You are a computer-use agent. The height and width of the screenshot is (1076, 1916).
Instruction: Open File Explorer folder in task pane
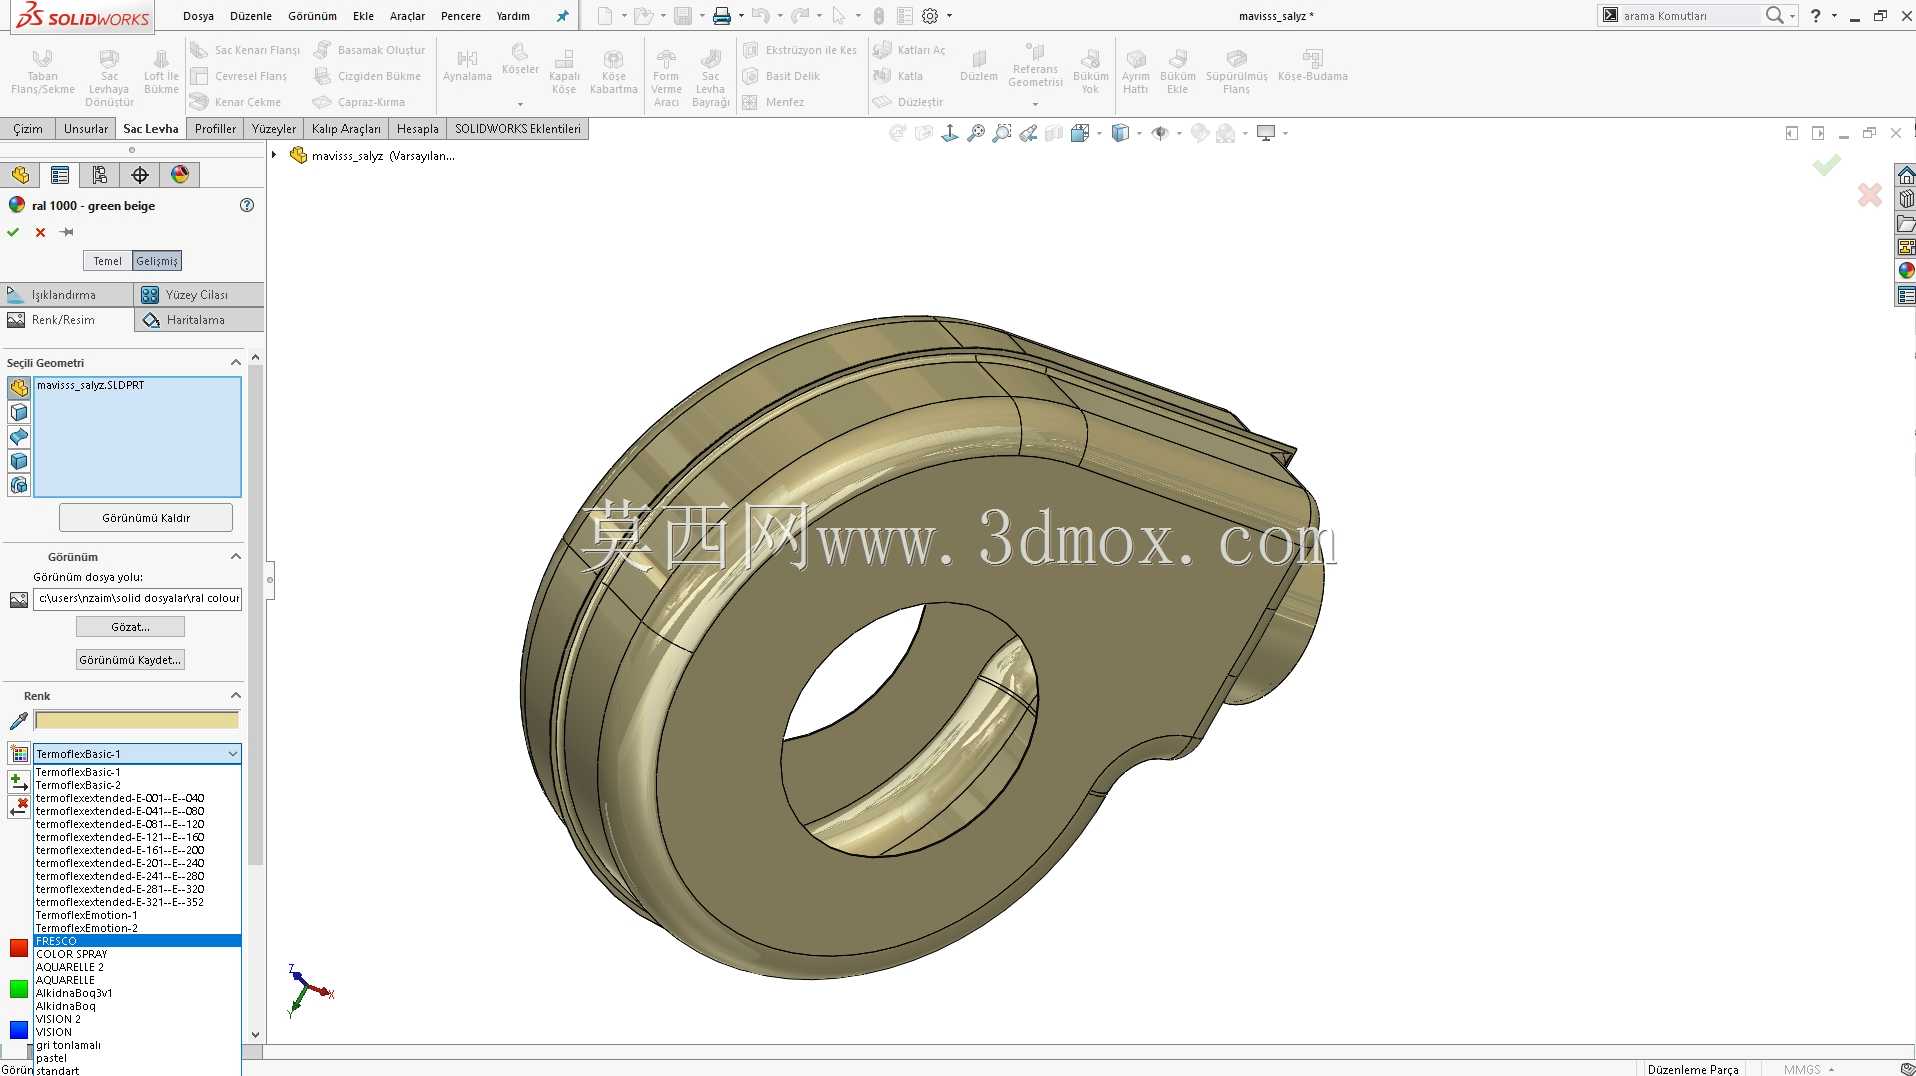coord(1906,223)
